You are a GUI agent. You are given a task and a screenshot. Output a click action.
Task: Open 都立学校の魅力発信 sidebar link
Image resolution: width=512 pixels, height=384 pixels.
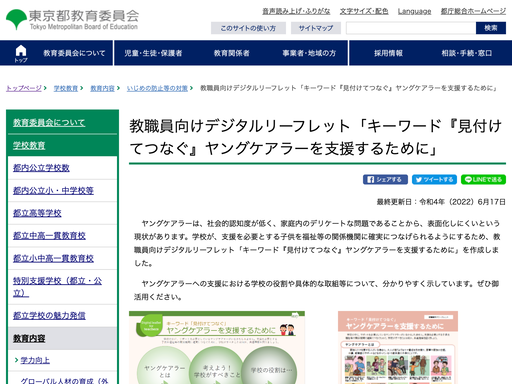click(x=49, y=315)
